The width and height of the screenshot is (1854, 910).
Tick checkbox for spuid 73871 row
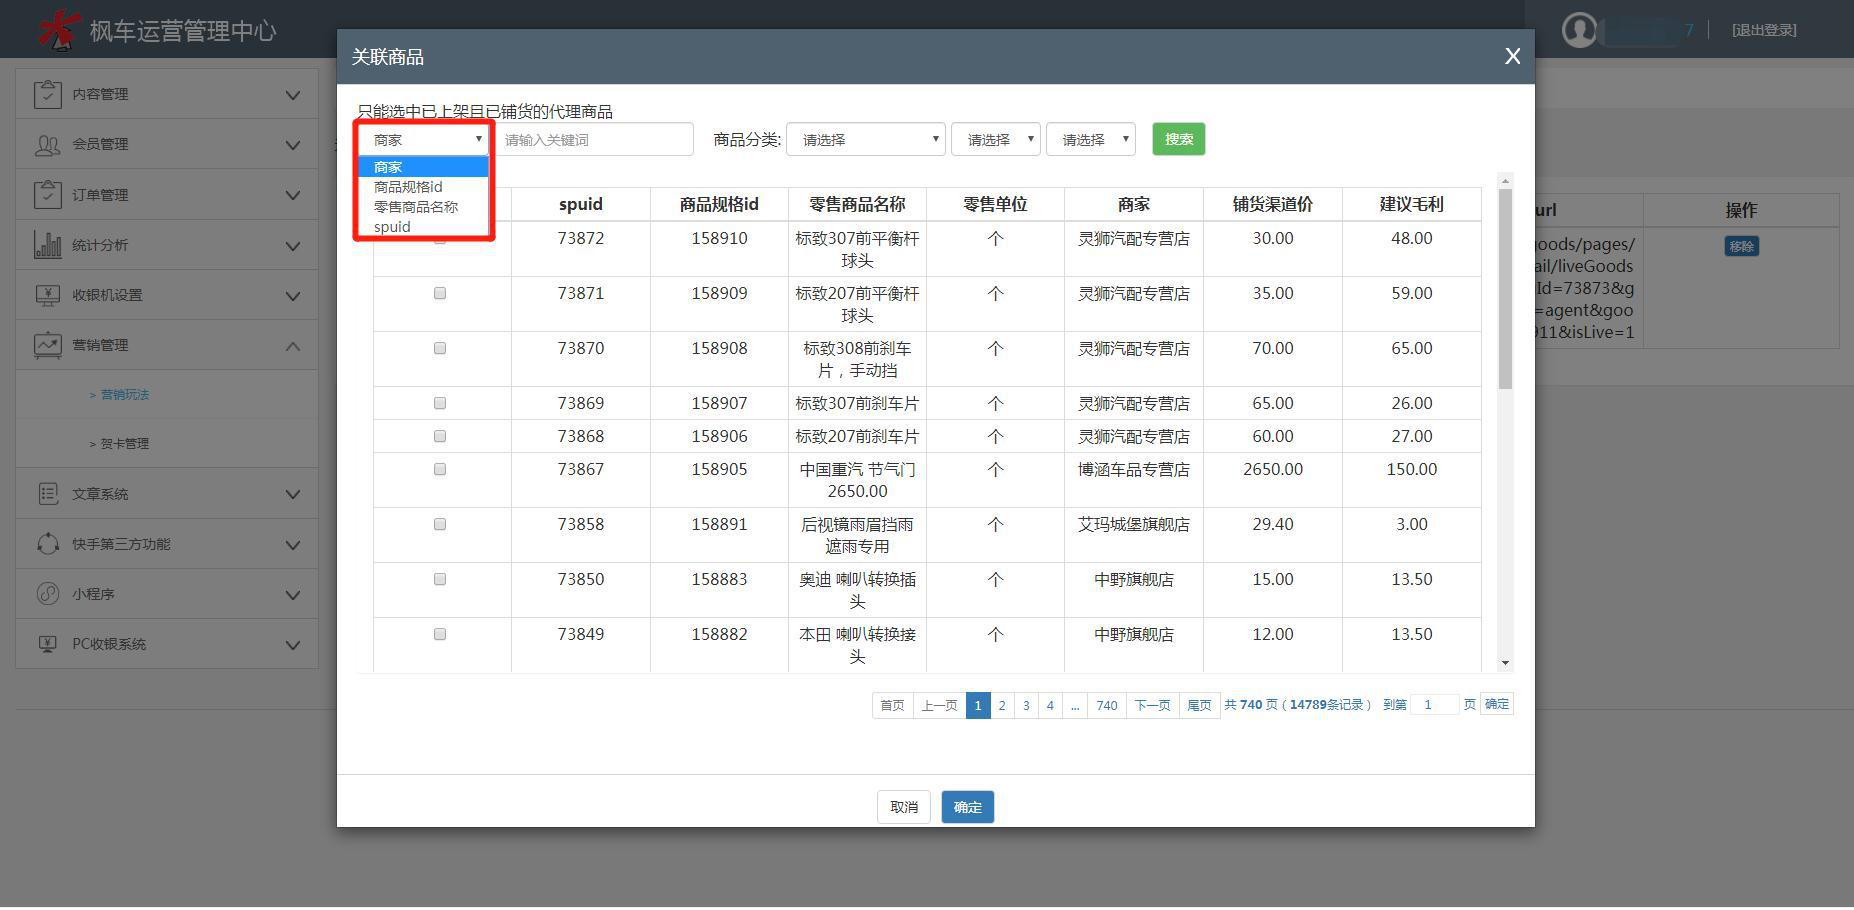(440, 293)
